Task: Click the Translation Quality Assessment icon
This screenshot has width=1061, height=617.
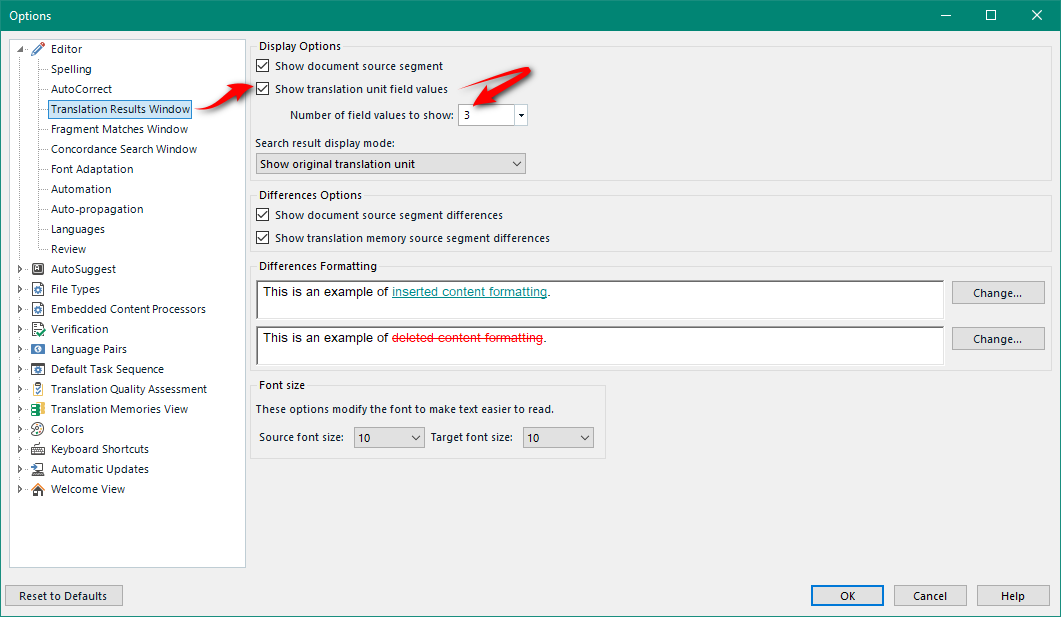Action: click(36, 388)
